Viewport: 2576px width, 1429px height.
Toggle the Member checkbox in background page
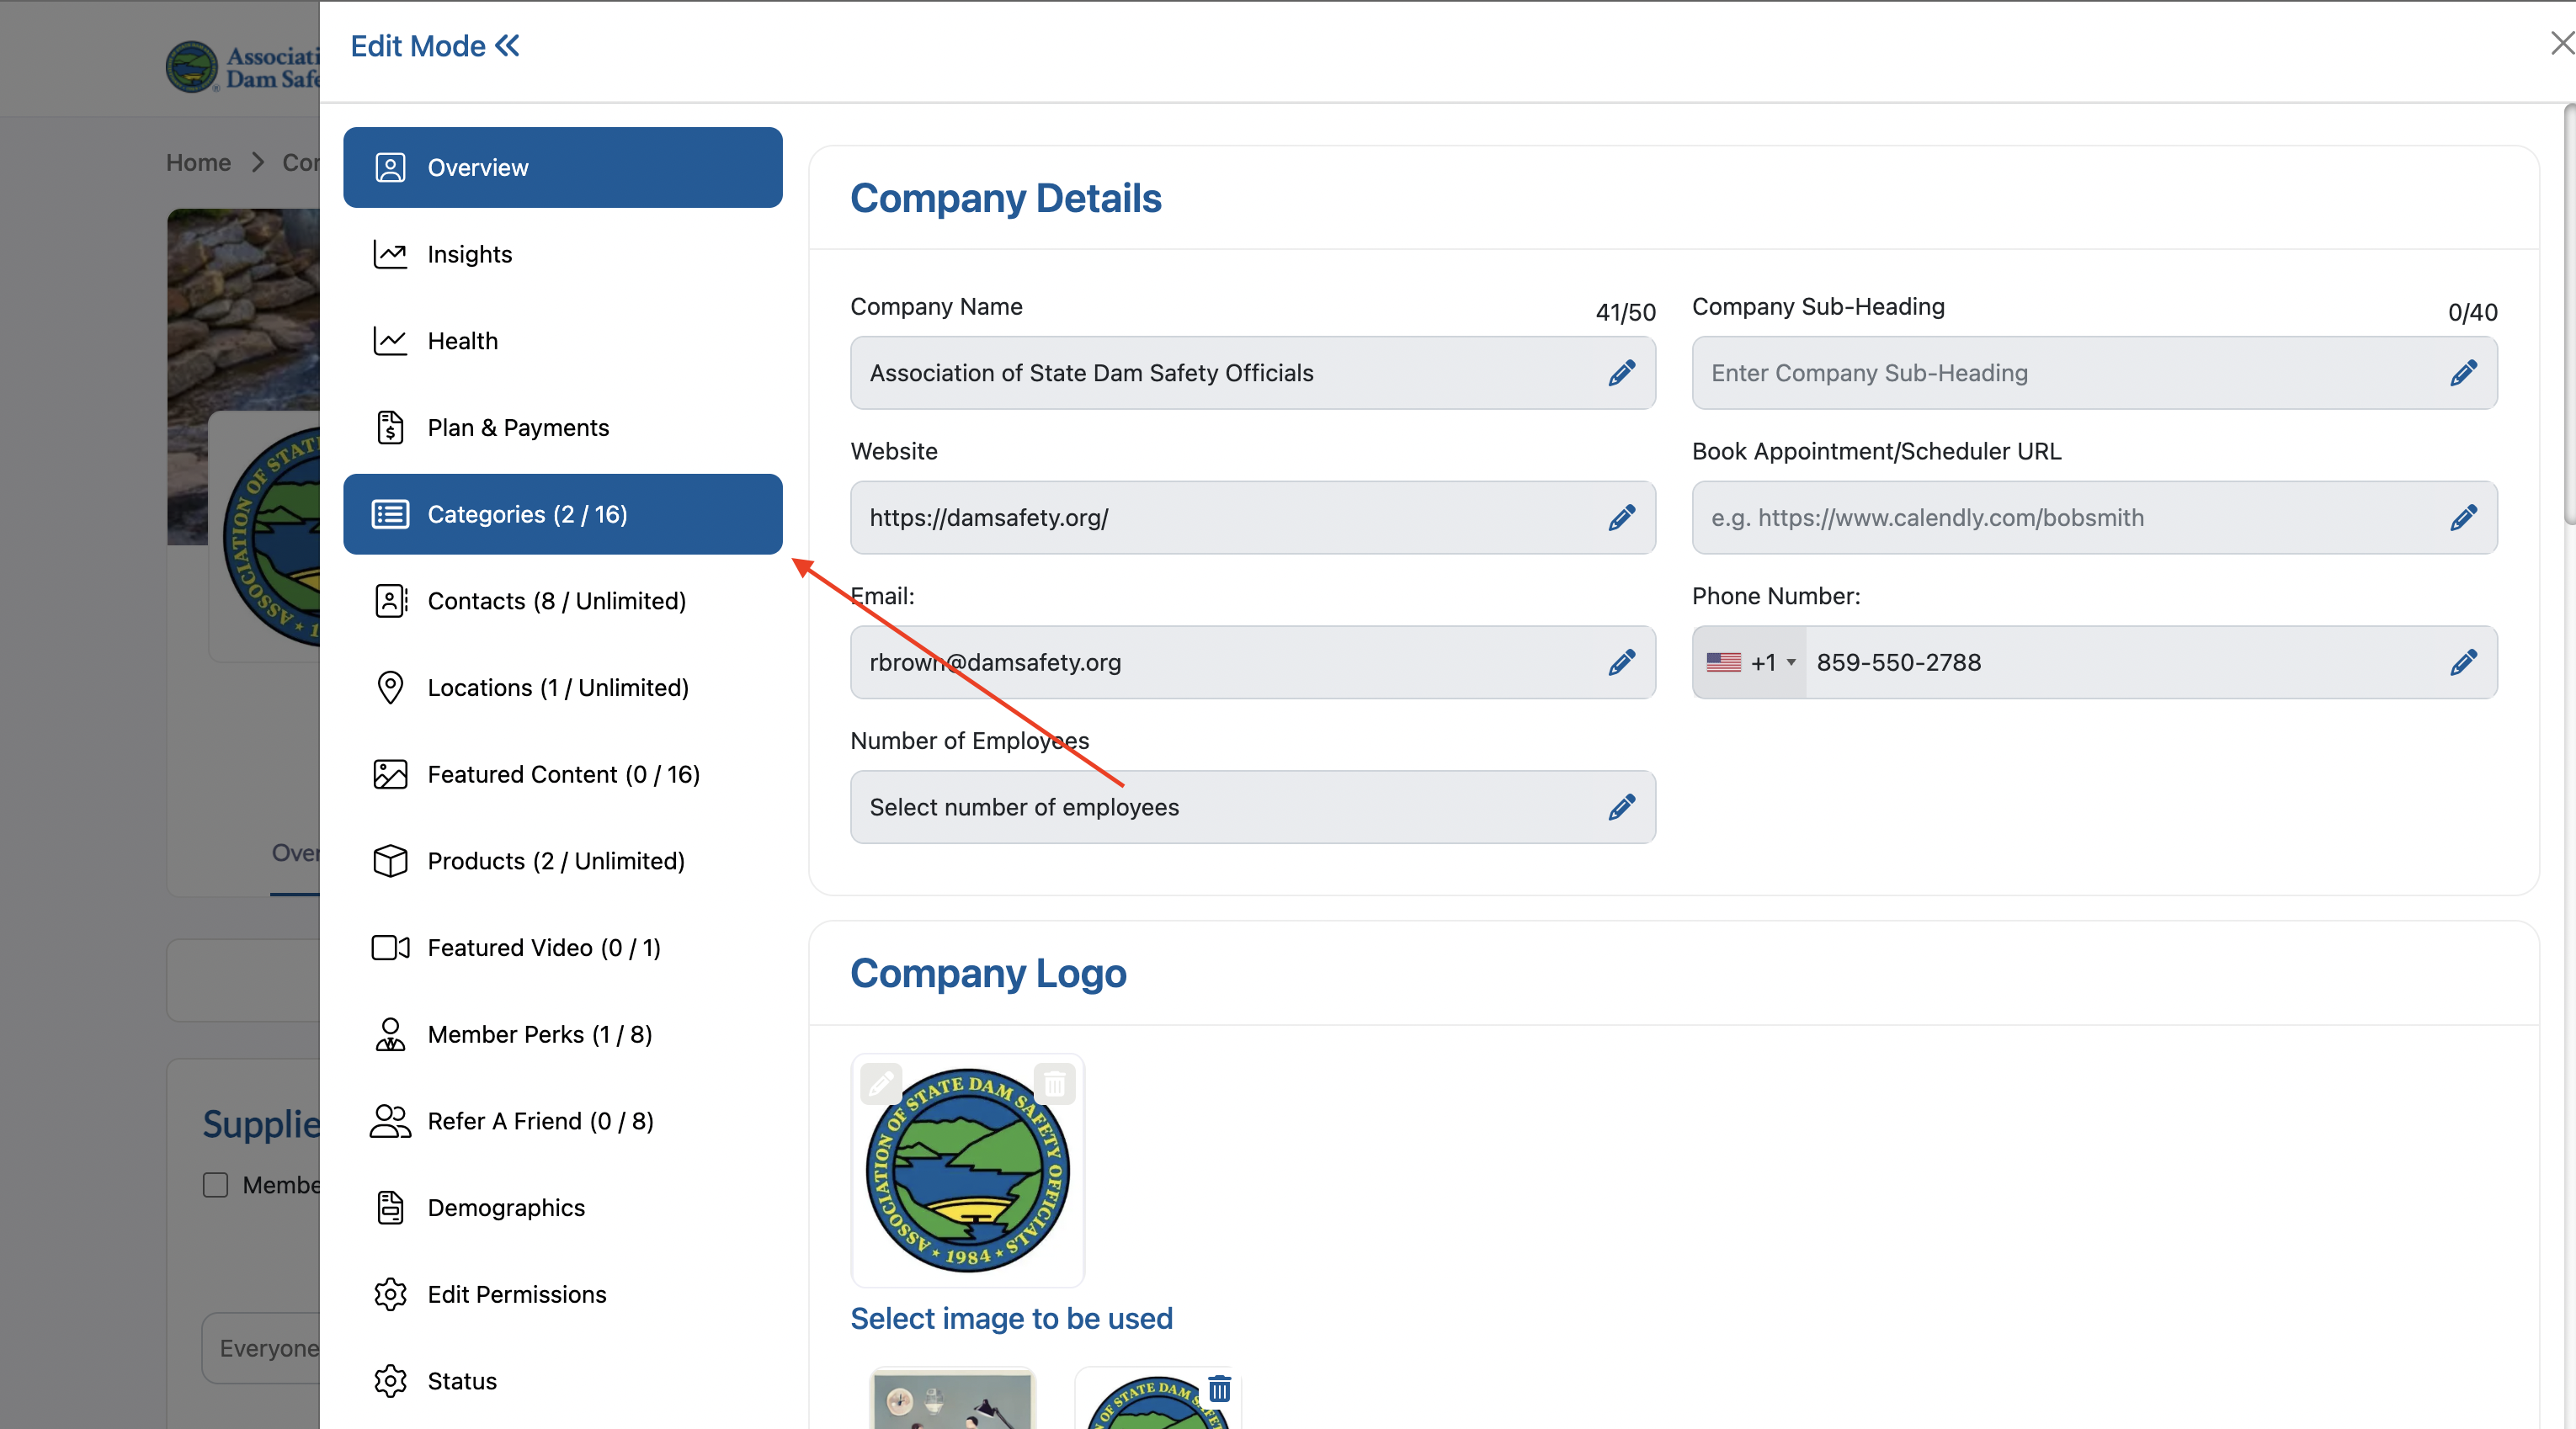pyautogui.click(x=215, y=1185)
